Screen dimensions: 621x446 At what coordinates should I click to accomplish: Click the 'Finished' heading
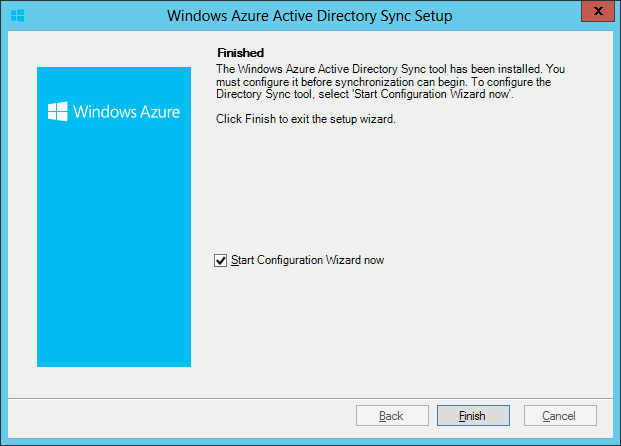pos(240,51)
